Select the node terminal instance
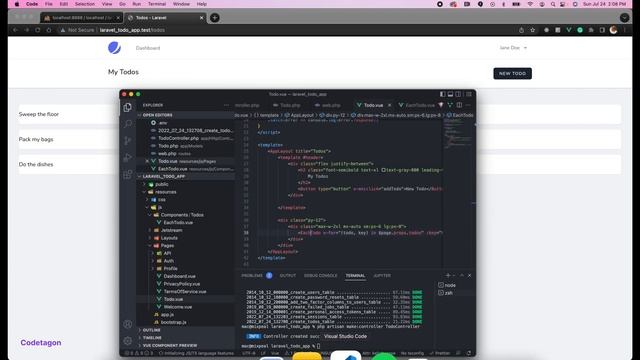The width and height of the screenshot is (640, 360). [x=447, y=285]
